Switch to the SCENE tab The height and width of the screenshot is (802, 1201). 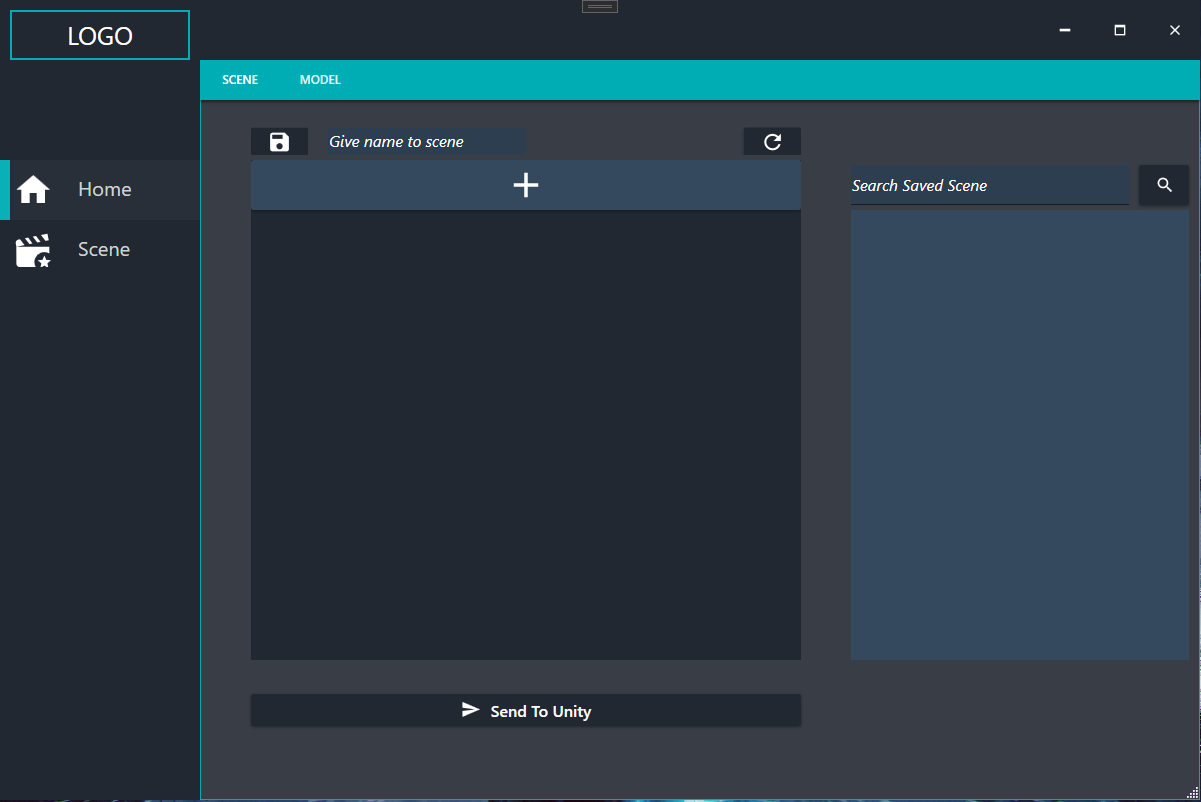[x=240, y=80]
